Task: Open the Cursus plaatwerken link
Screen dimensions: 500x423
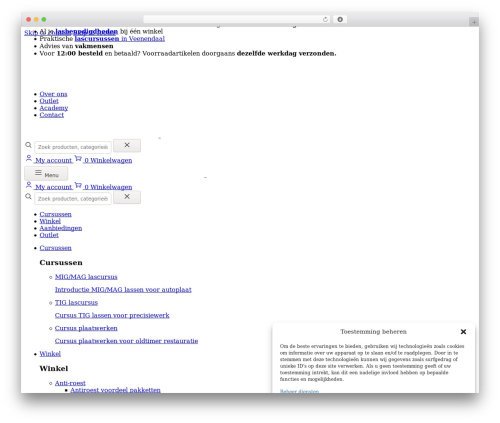Action: point(86,328)
